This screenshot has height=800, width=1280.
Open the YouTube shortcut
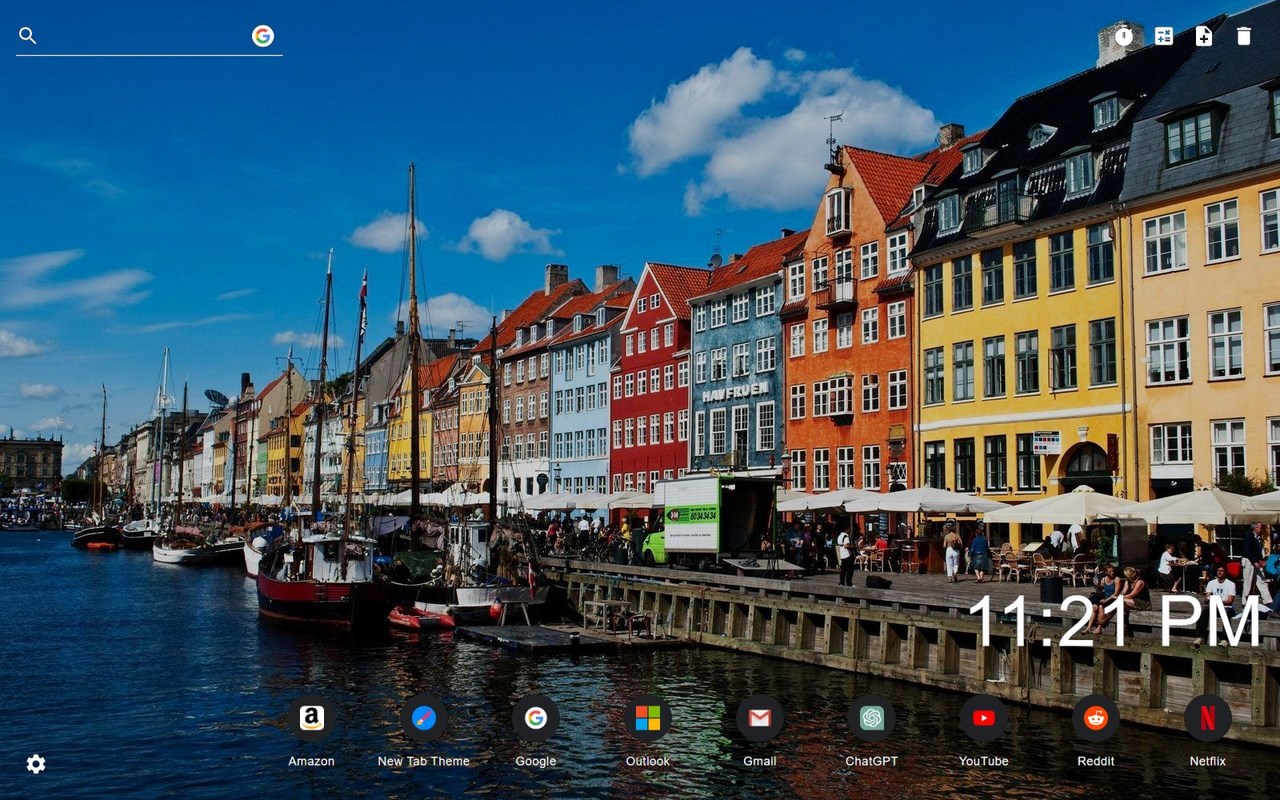(x=984, y=718)
